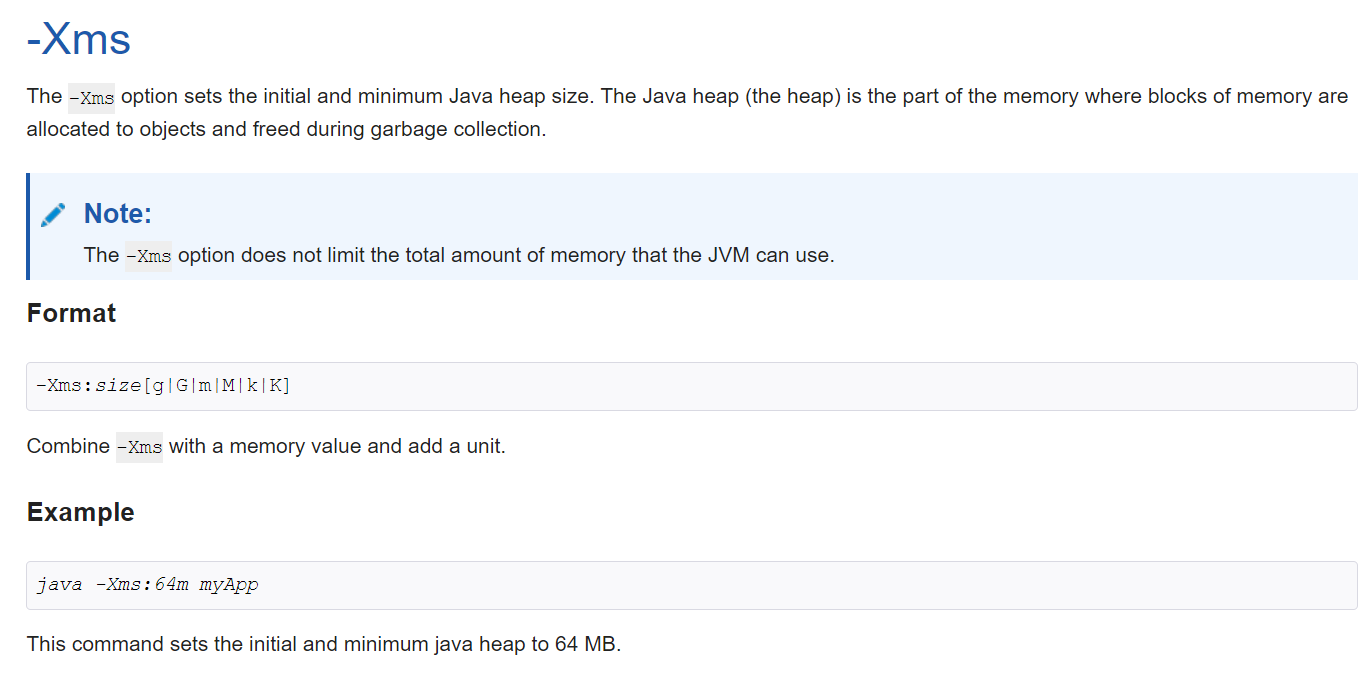This screenshot has width=1359, height=685.
Task: Click the unit options [g|G|m|M|k|K]
Action: (217, 386)
